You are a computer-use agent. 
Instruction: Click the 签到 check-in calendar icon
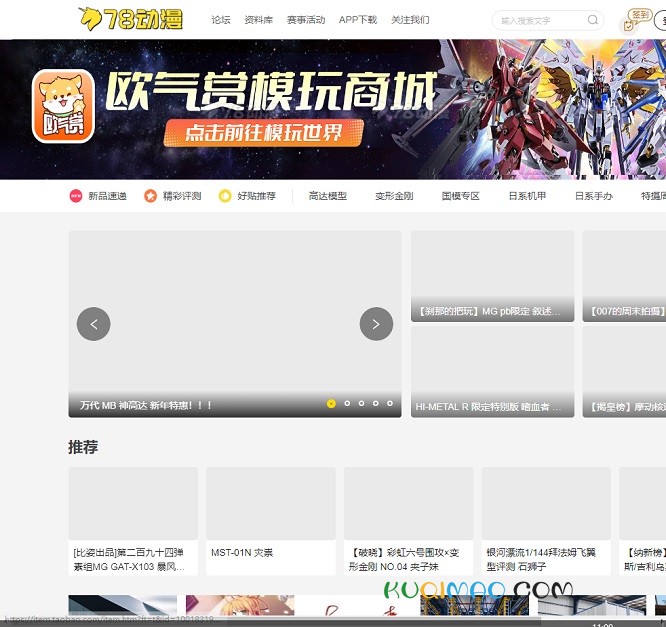coord(628,25)
